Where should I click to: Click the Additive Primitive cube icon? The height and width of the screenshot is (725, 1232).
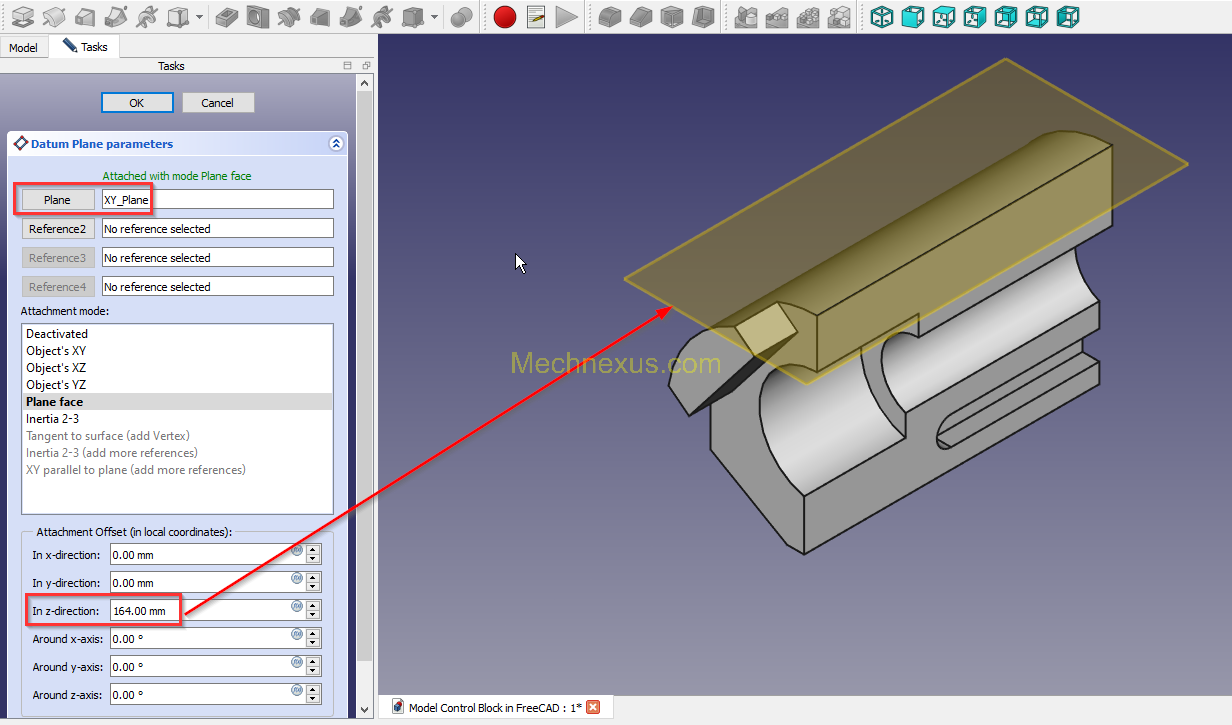click(178, 16)
